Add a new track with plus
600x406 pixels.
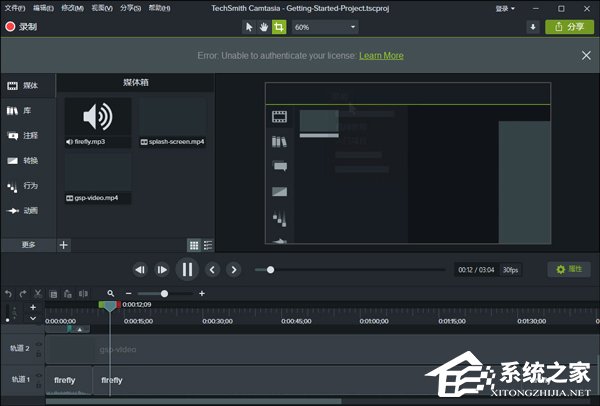pos(33,307)
